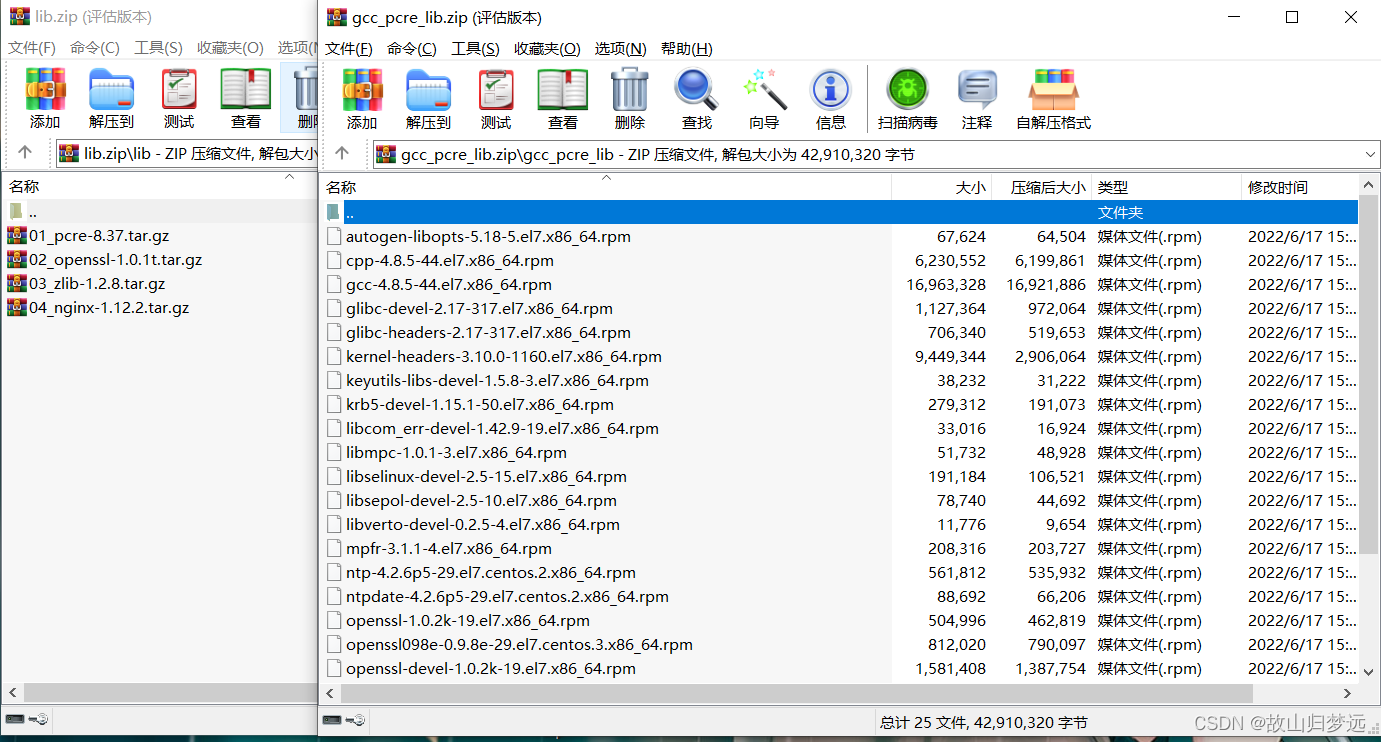This screenshot has width=1381, height=742.
Task: Click the drive/key status icon in lib.zip status bar
Action: (27, 719)
